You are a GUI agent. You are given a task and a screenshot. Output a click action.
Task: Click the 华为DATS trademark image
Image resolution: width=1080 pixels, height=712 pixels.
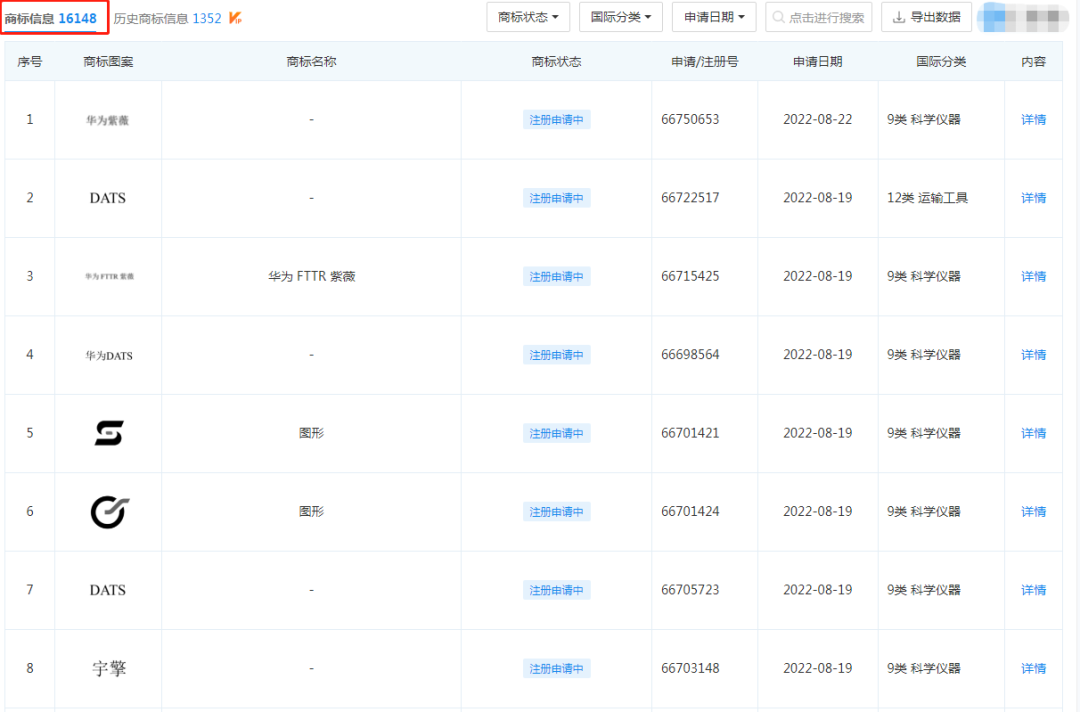pyautogui.click(x=109, y=356)
